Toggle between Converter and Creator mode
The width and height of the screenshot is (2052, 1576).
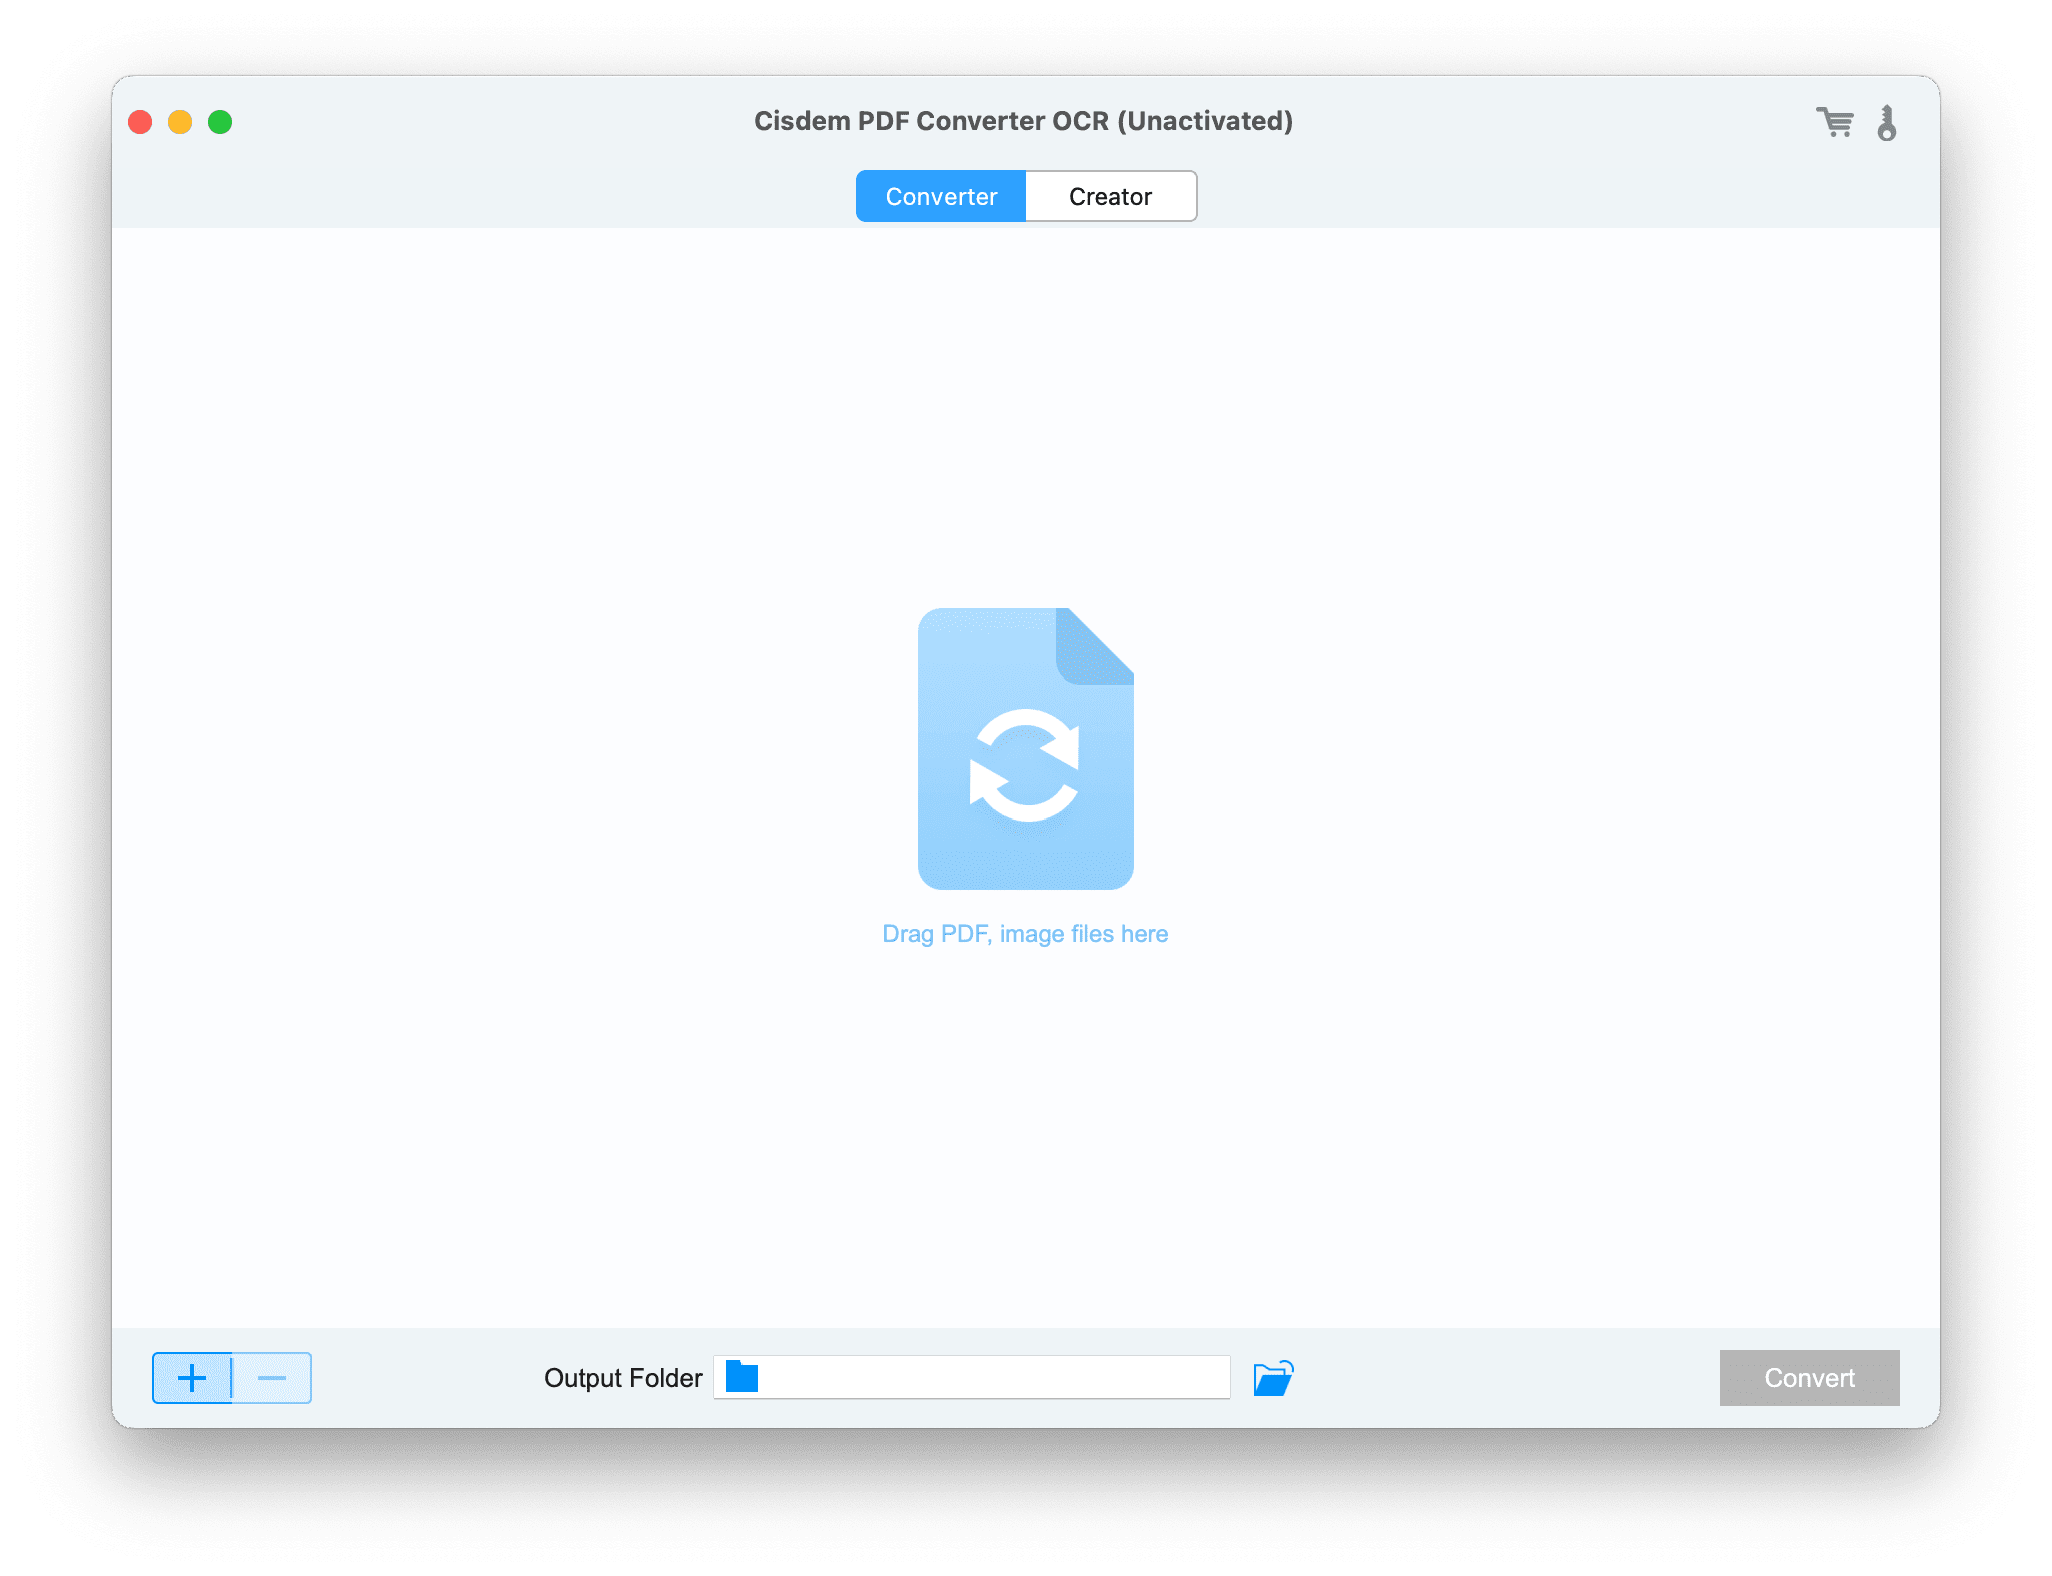point(1023,195)
